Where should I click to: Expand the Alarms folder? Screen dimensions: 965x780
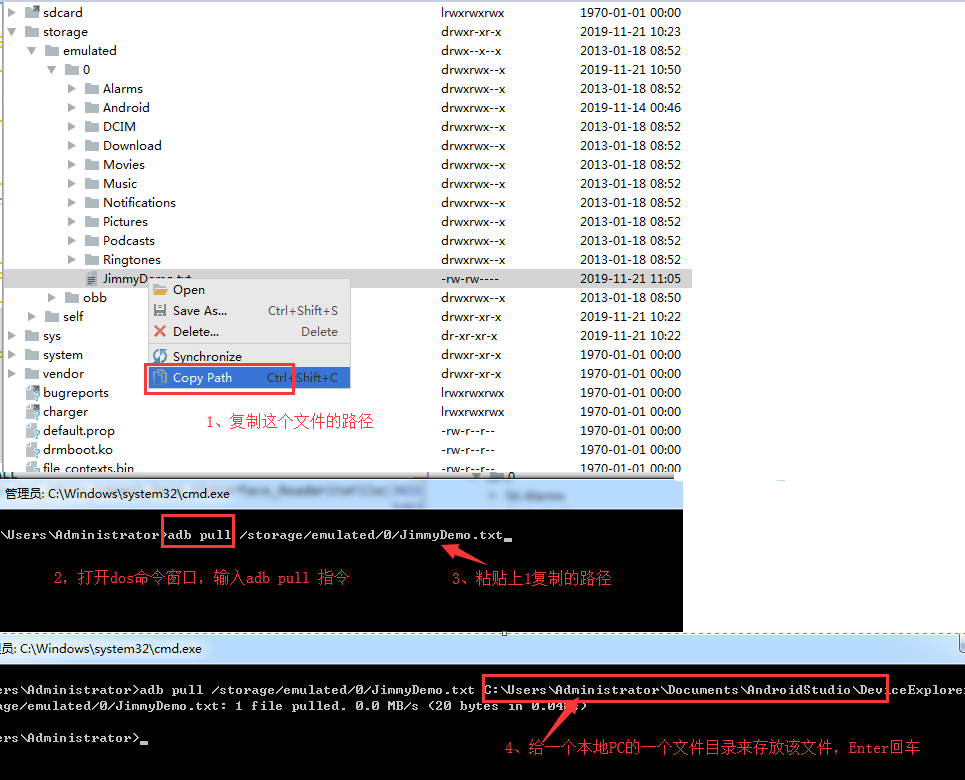(x=71, y=88)
